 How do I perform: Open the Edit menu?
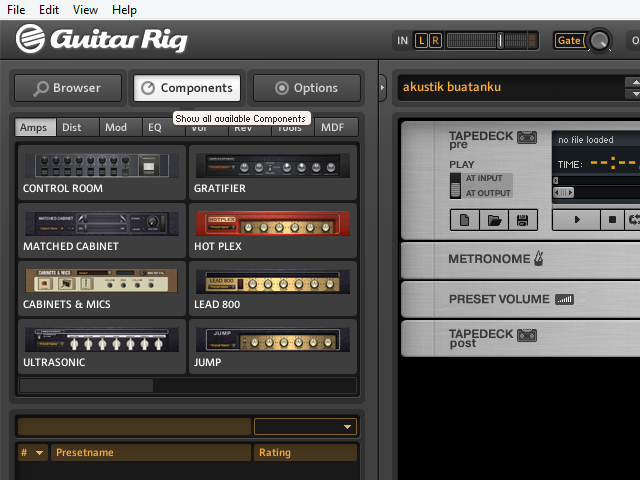[49, 10]
